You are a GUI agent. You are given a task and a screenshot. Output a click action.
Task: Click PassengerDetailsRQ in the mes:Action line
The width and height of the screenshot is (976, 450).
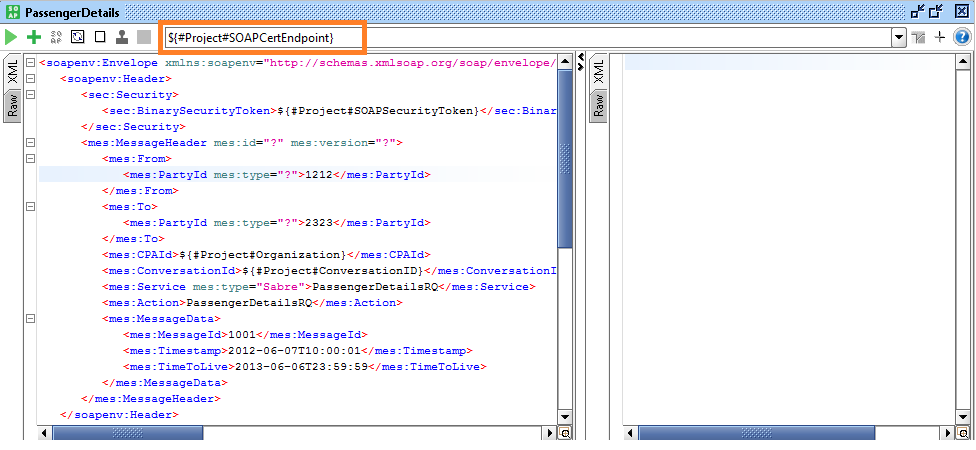tap(249, 302)
